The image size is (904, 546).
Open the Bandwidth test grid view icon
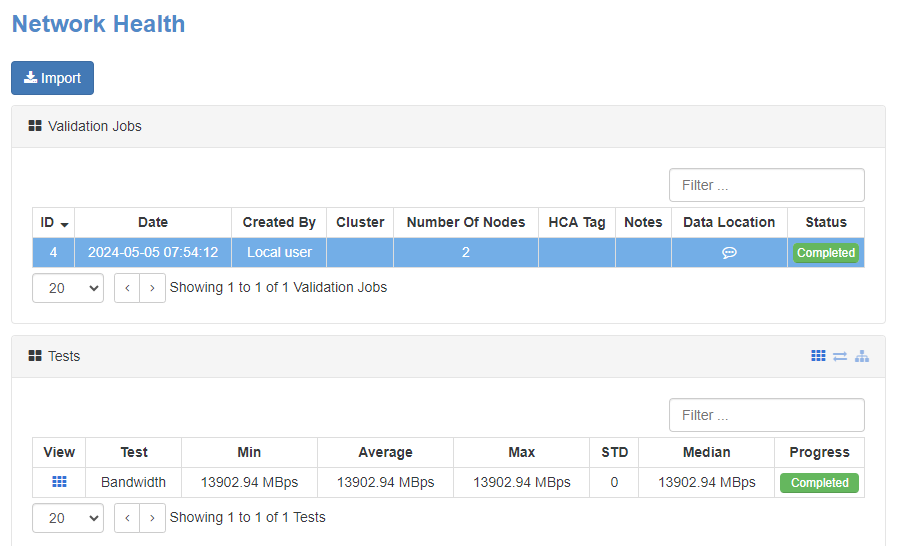59,482
